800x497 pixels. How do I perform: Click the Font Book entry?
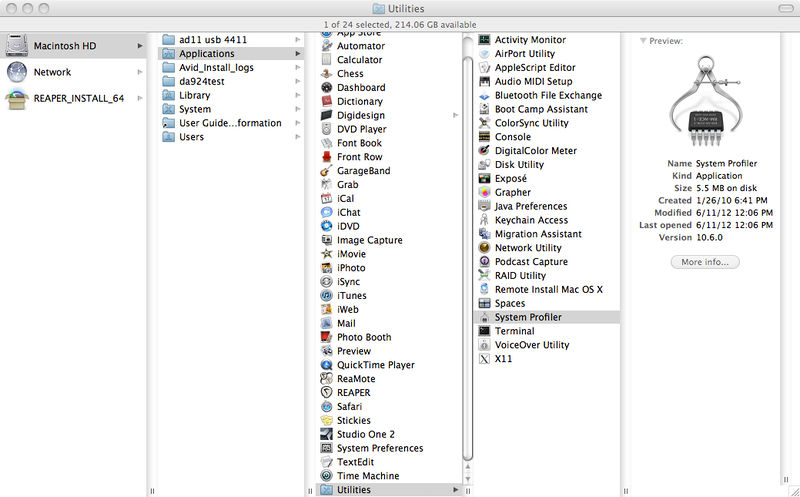pyautogui.click(x=359, y=143)
